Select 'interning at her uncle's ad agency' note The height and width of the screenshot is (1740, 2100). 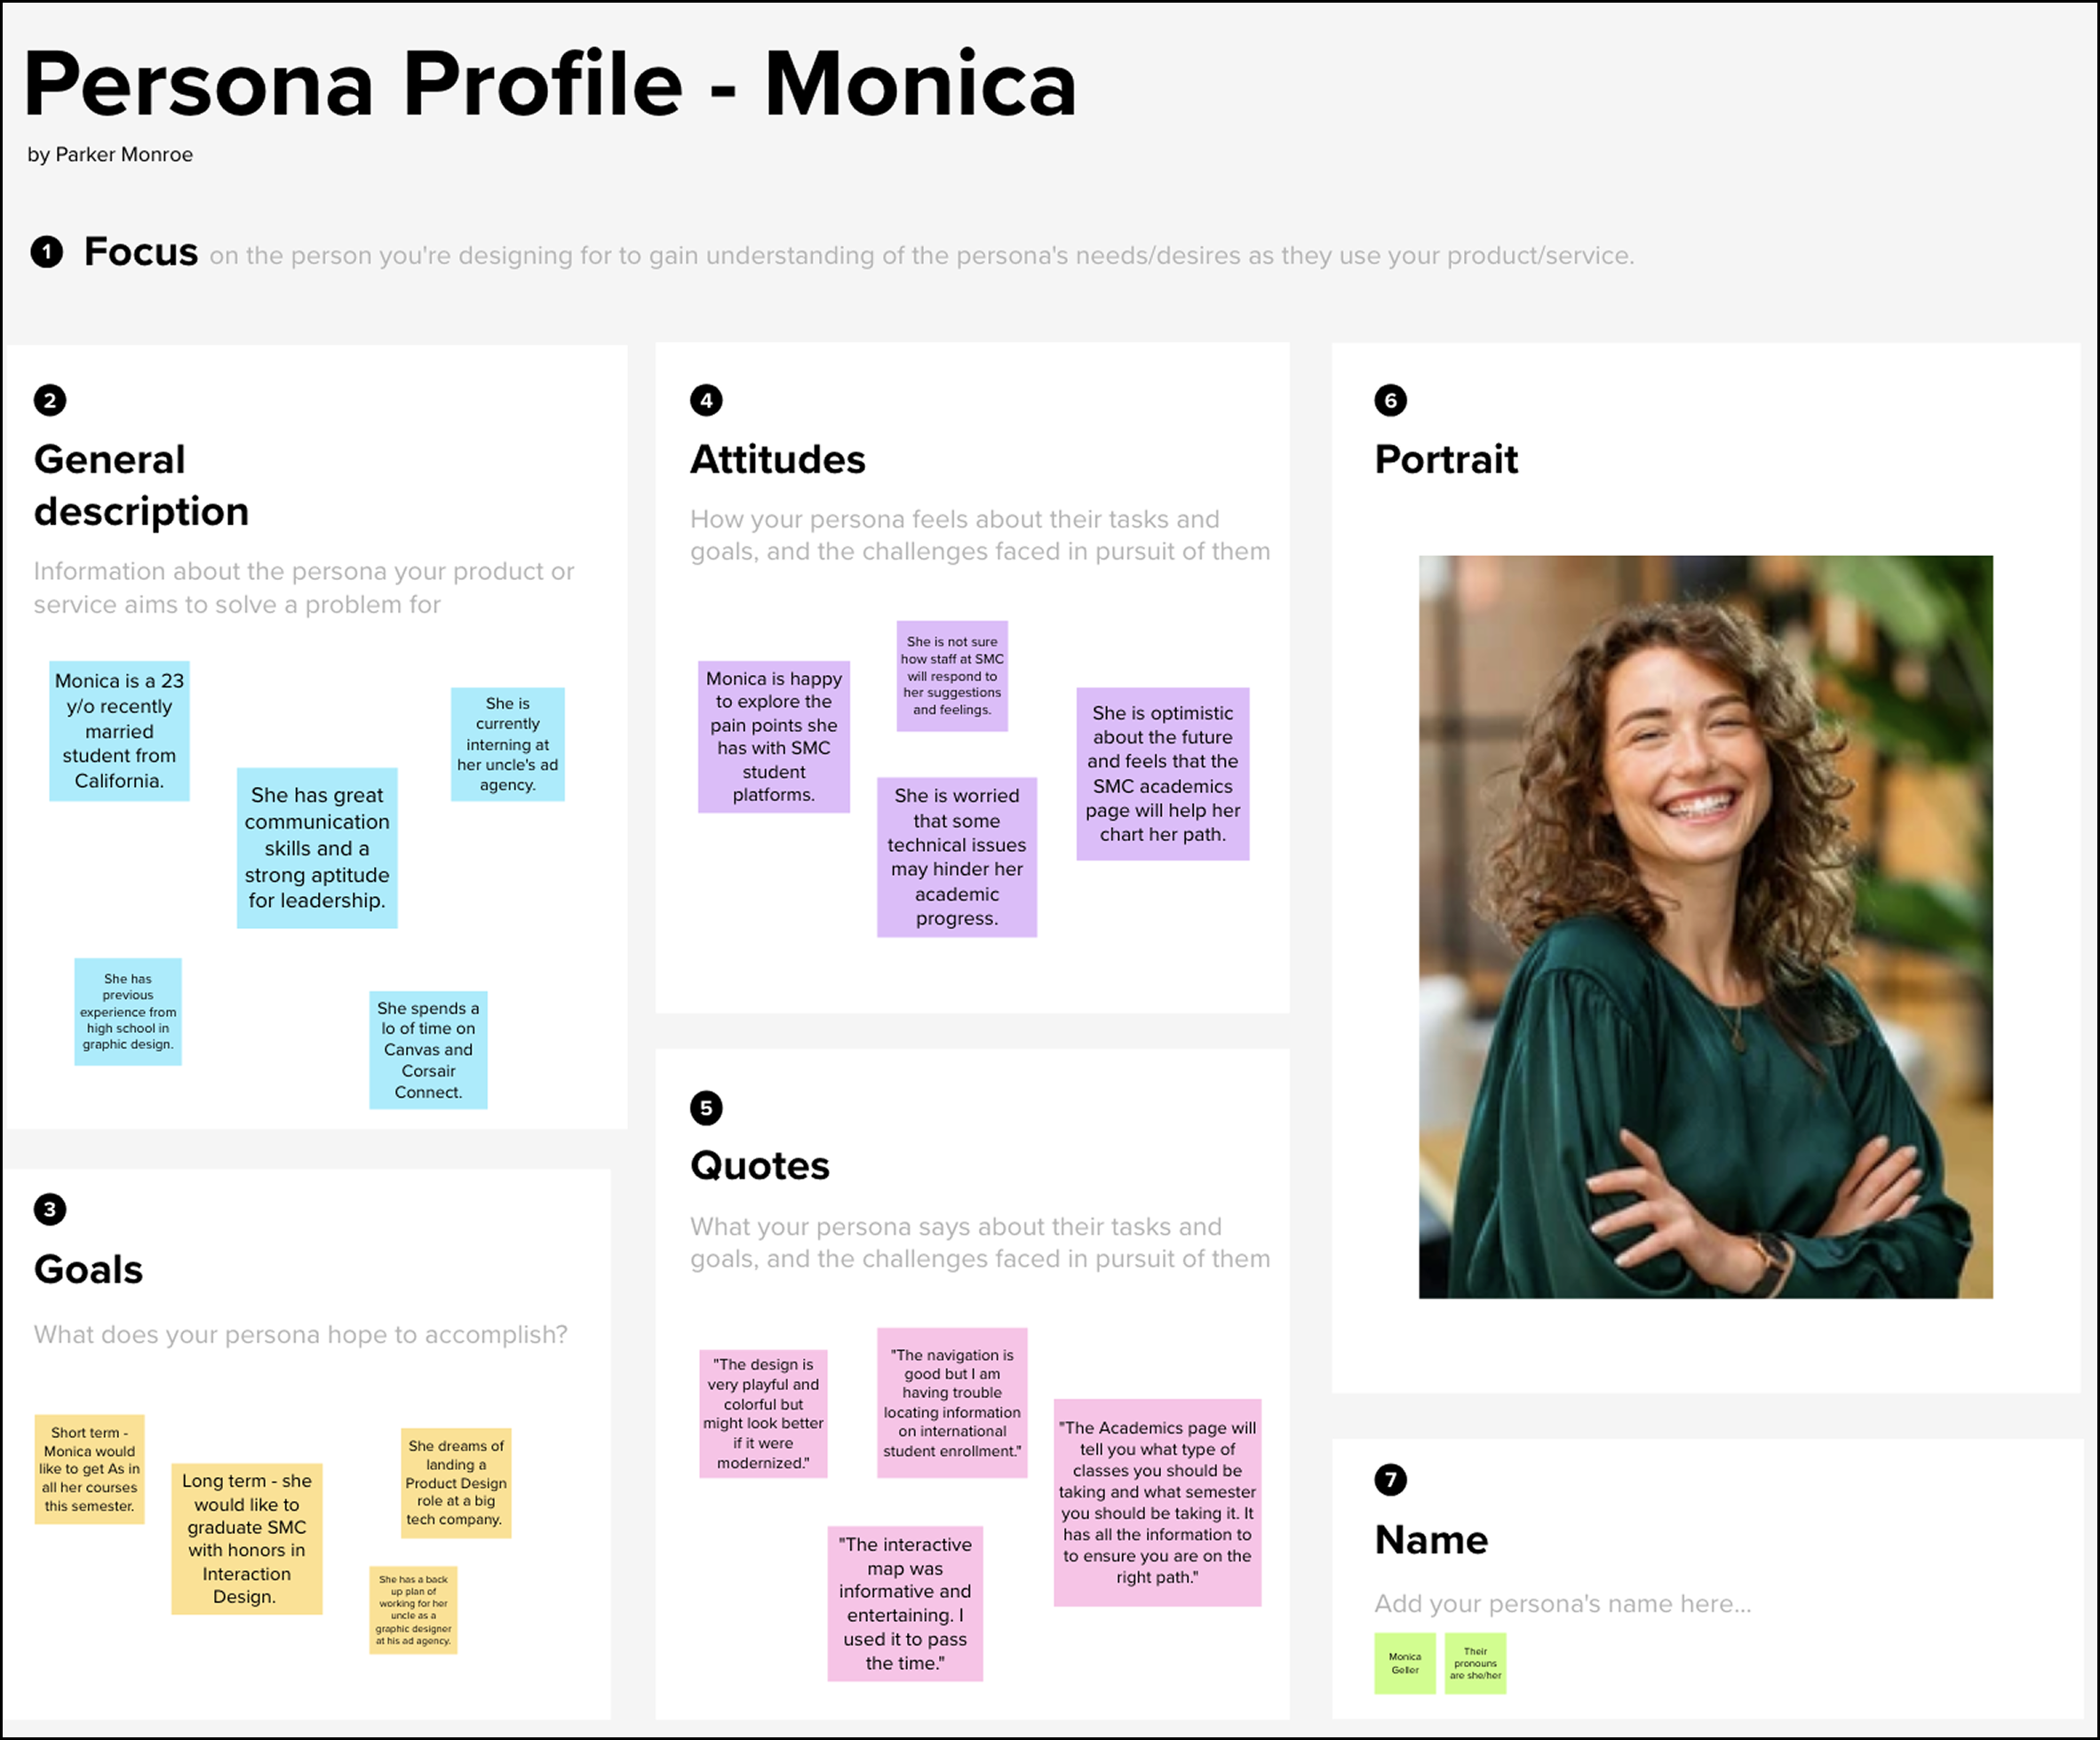tap(507, 744)
